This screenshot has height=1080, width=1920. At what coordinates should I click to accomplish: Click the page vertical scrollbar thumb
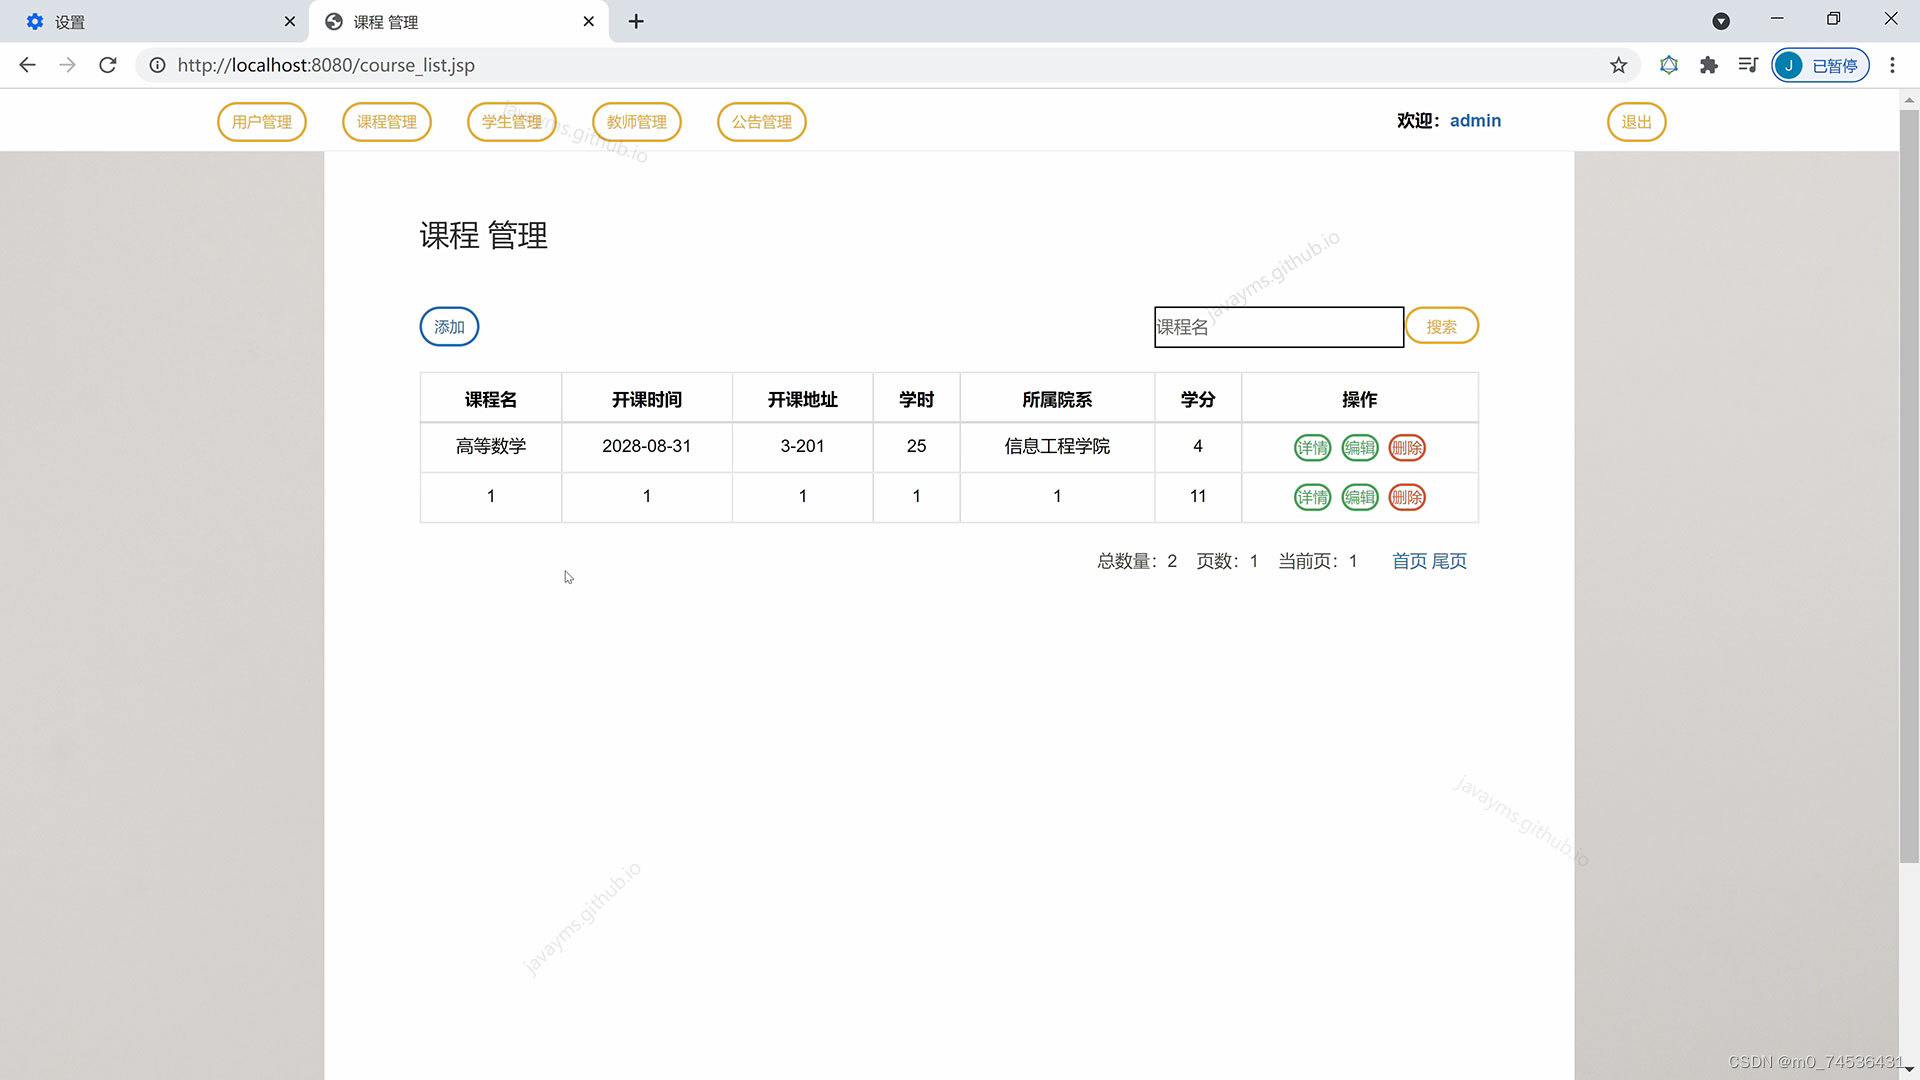click(x=1909, y=485)
